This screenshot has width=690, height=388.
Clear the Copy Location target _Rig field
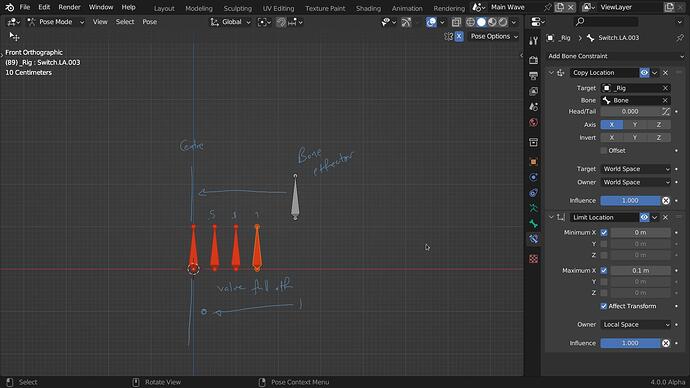click(665, 88)
